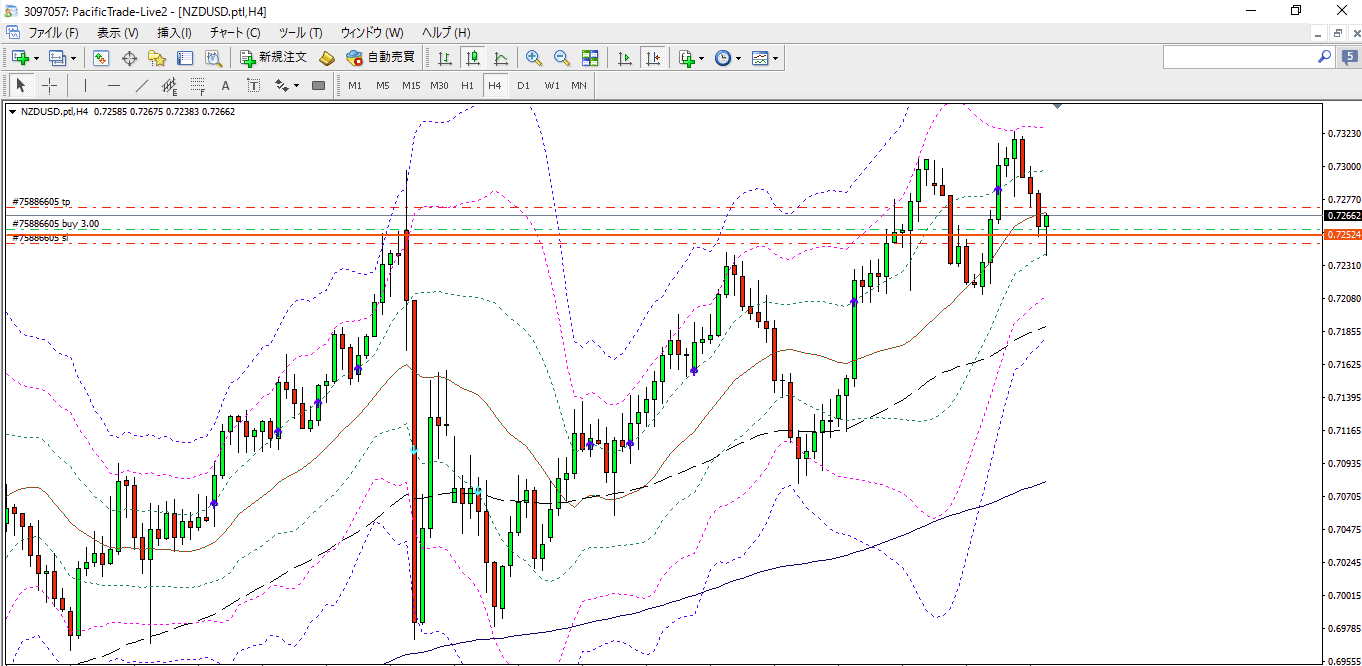This screenshot has width=1362, height=666.
Task: Toggle chart auto scroll
Action: point(625,58)
